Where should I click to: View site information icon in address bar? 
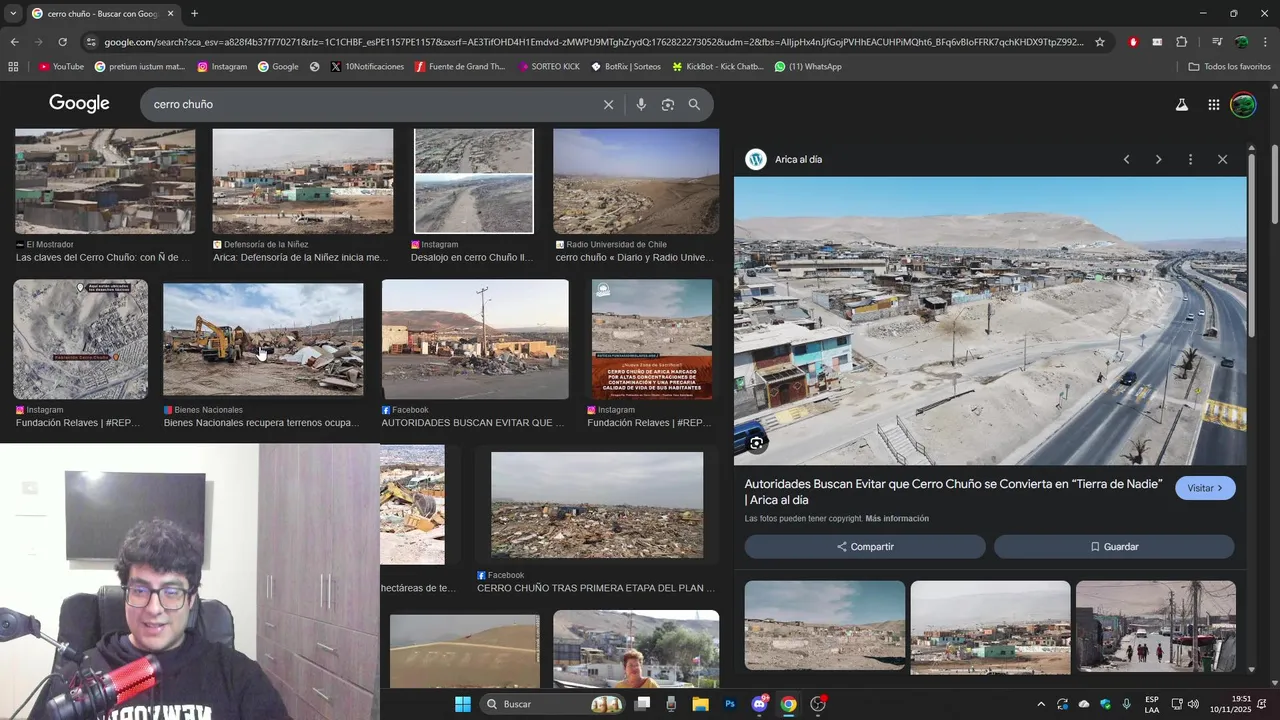pyautogui.click(x=91, y=42)
